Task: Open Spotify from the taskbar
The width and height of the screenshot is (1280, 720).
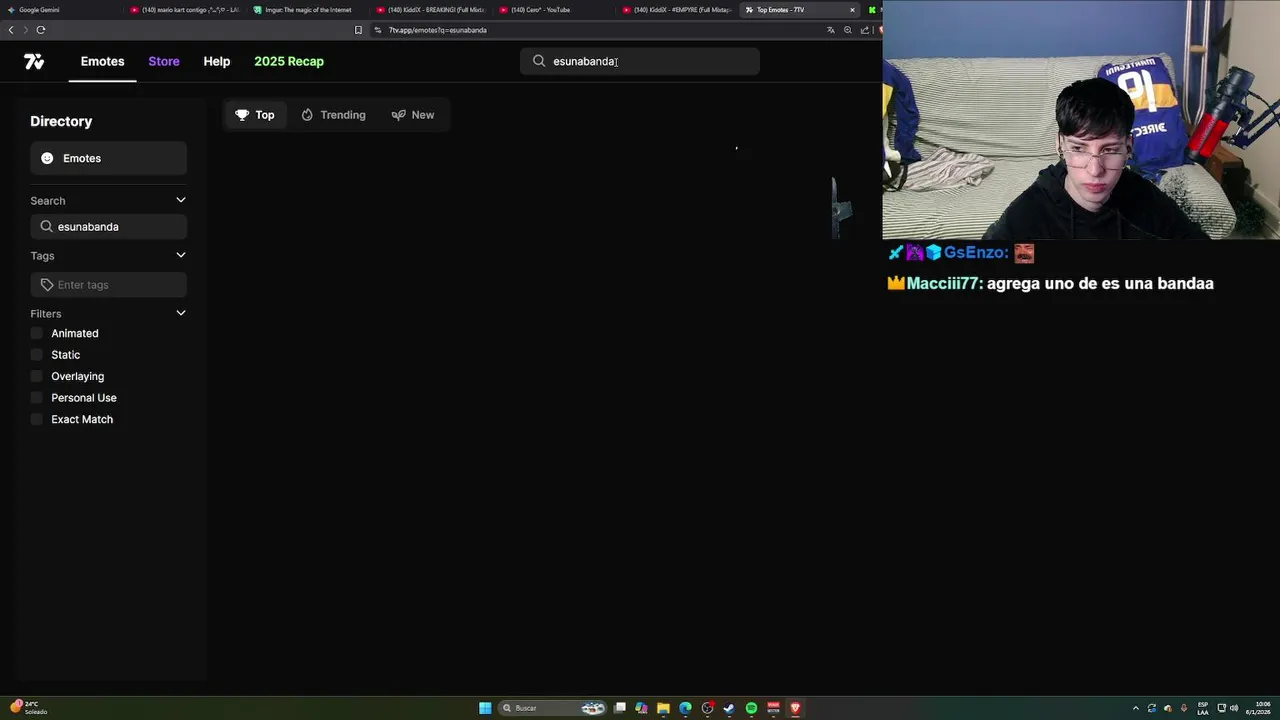Action: [x=751, y=708]
